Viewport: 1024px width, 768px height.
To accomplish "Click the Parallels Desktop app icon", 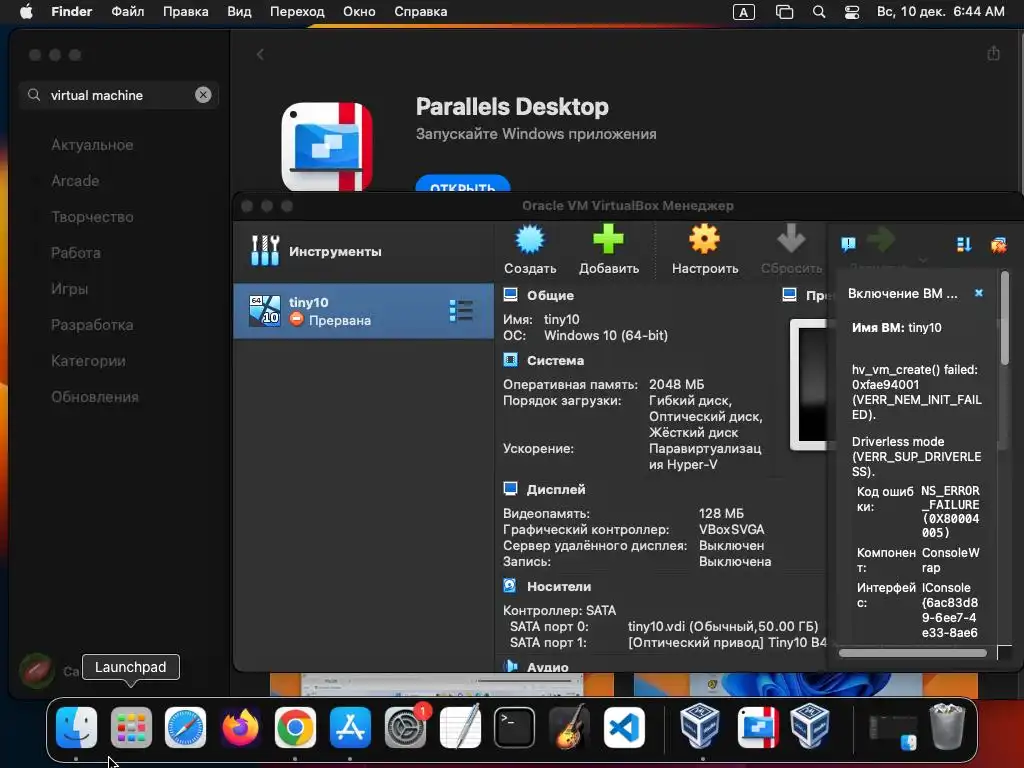I will 327,146.
